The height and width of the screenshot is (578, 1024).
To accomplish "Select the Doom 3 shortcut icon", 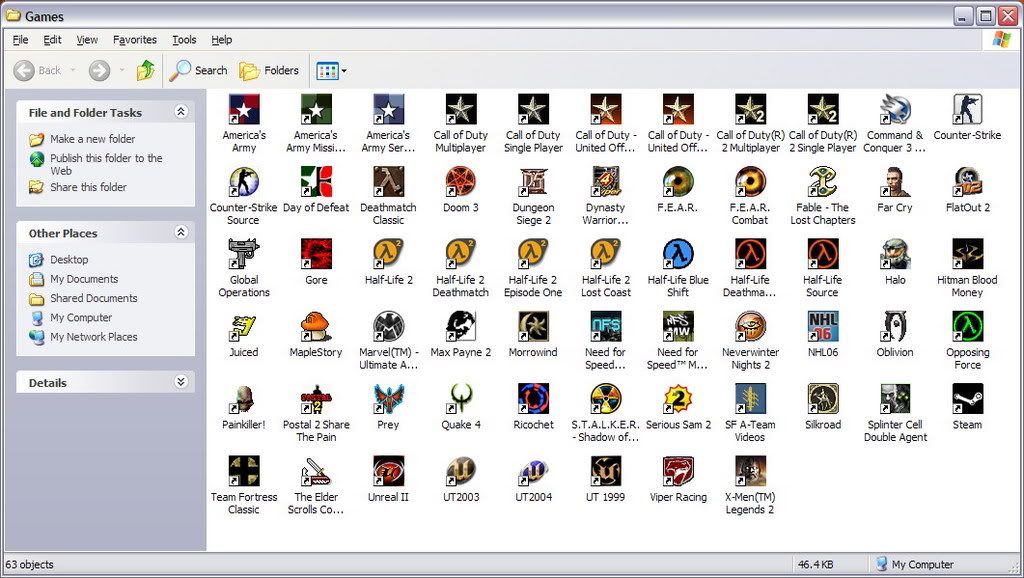I will click(x=461, y=183).
